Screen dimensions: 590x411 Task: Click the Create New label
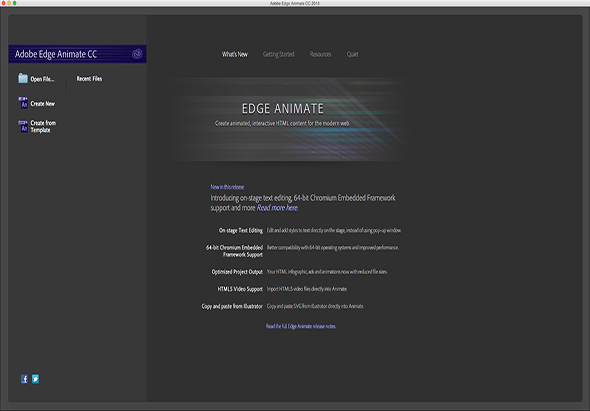pyautogui.click(x=43, y=104)
